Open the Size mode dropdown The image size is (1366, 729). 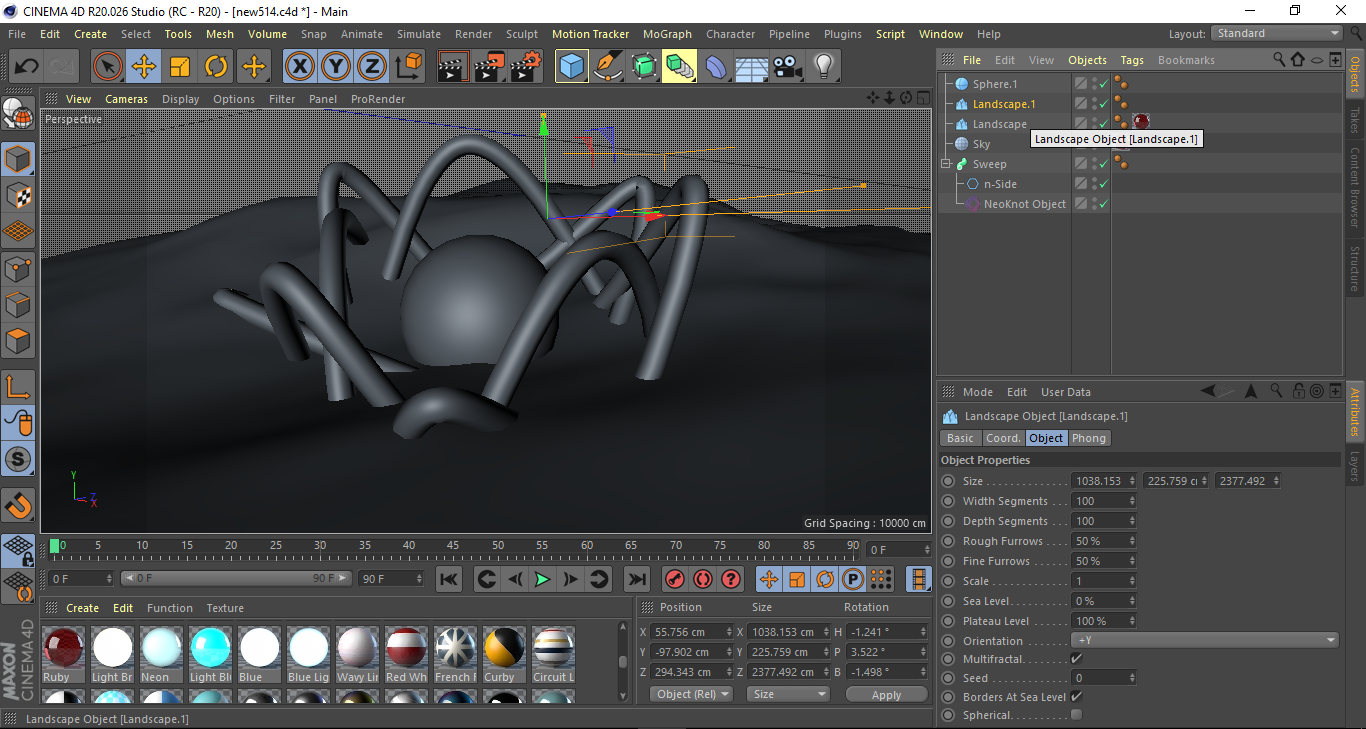[x=789, y=694]
